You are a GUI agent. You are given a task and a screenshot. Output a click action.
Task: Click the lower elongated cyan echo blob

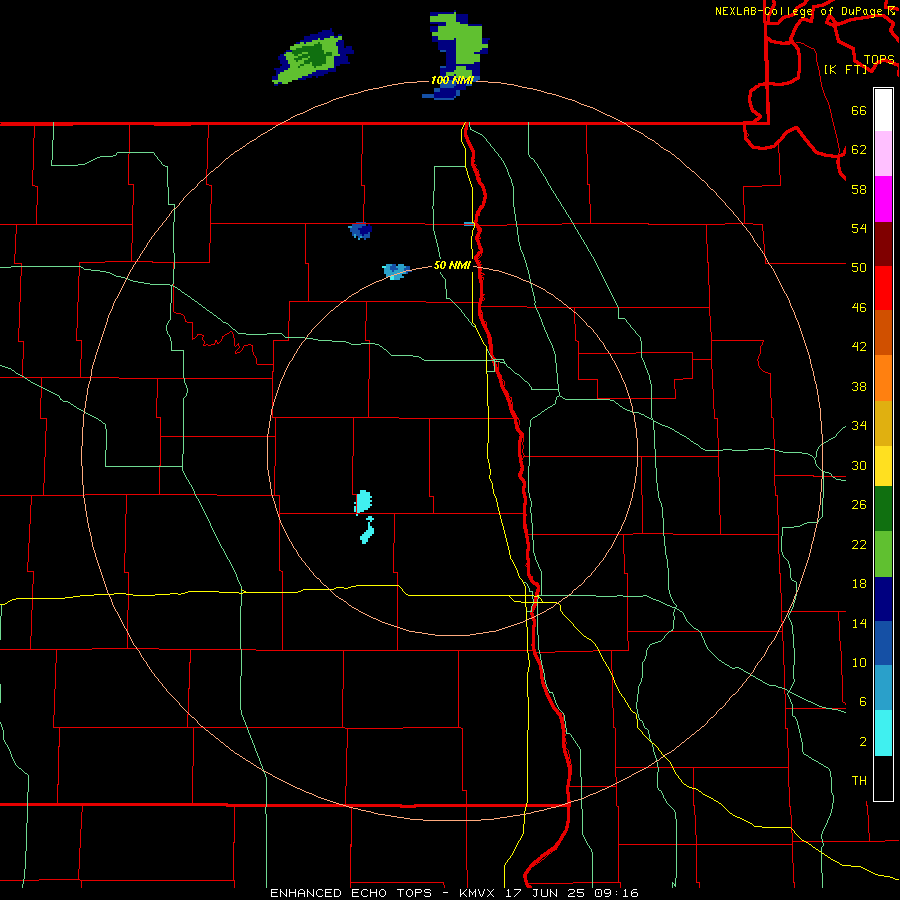[367, 530]
